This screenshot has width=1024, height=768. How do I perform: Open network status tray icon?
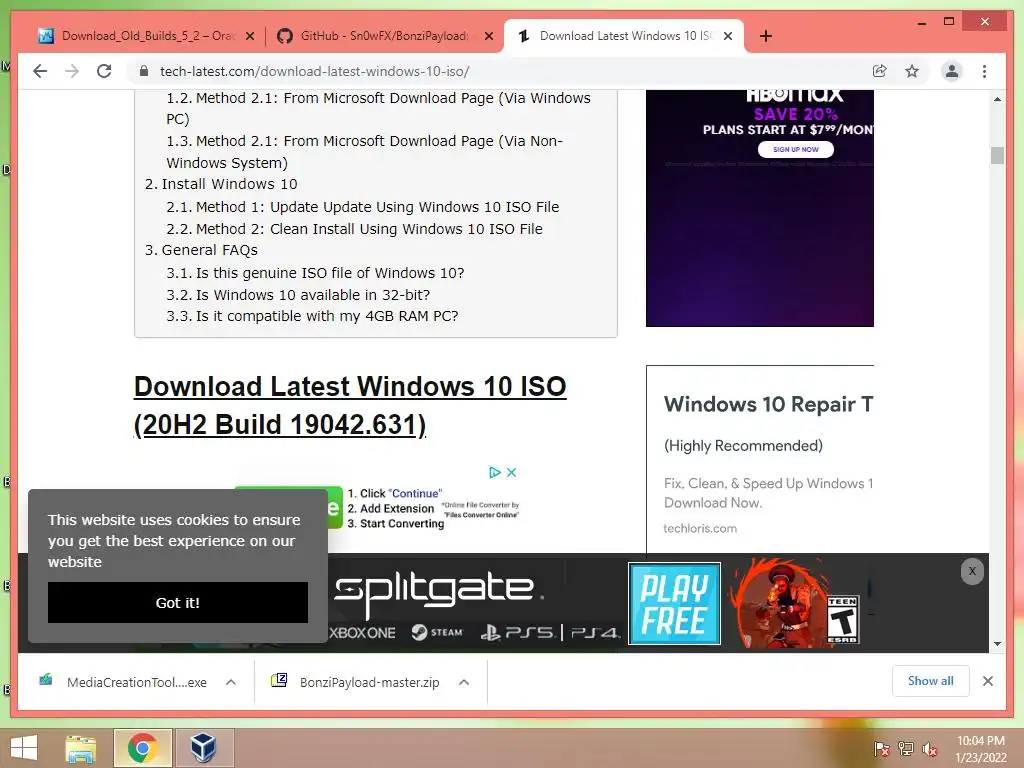point(906,749)
